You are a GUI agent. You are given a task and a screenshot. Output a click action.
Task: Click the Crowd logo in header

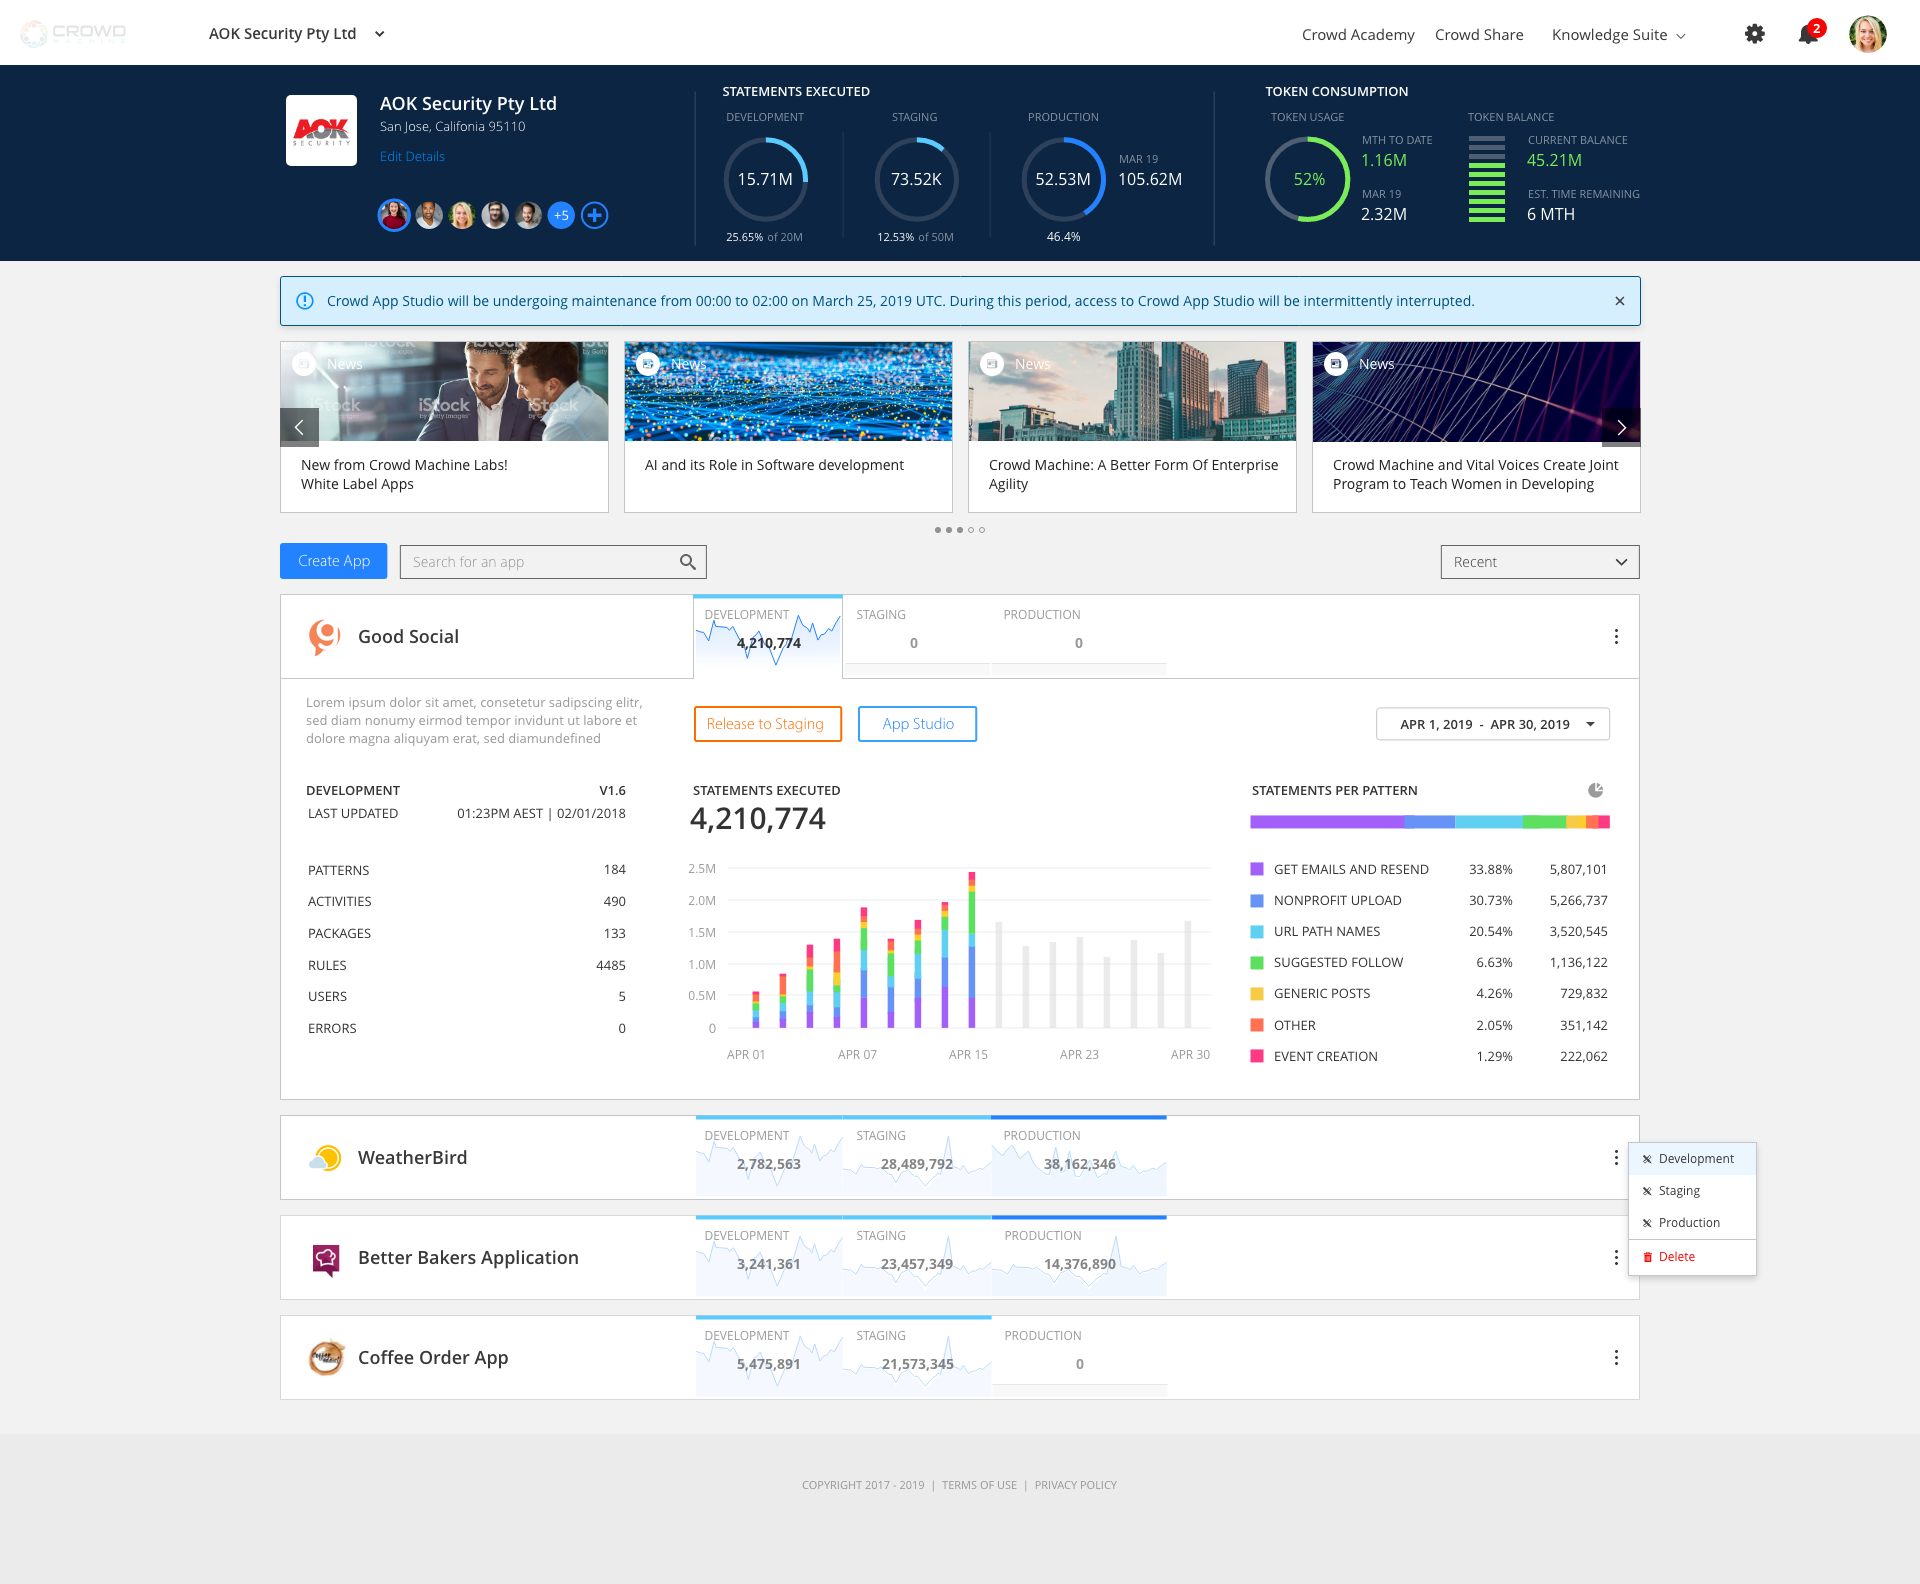tap(73, 33)
